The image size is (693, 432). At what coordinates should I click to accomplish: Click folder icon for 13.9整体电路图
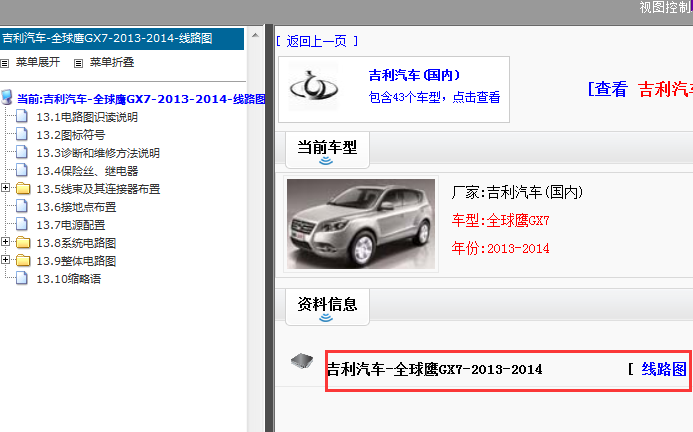[x=23, y=261]
